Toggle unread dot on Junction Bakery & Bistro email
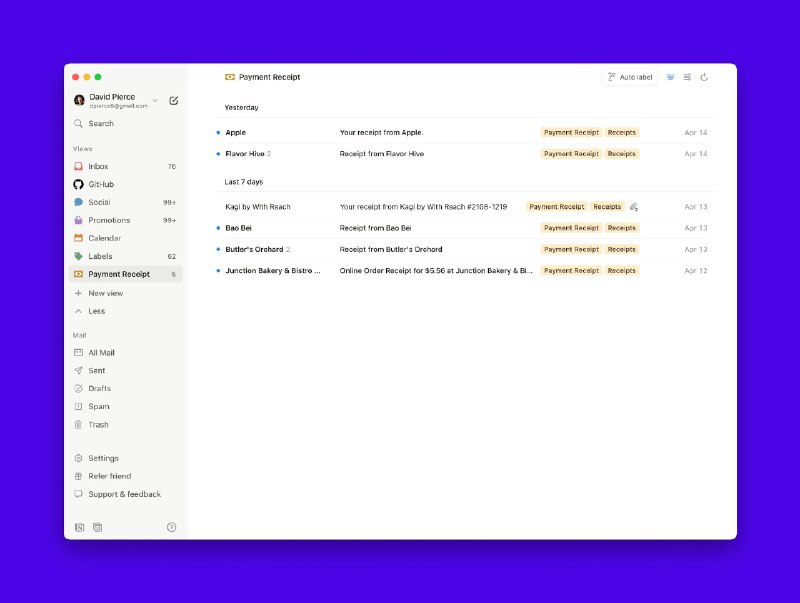The image size is (800, 603). [219, 270]
